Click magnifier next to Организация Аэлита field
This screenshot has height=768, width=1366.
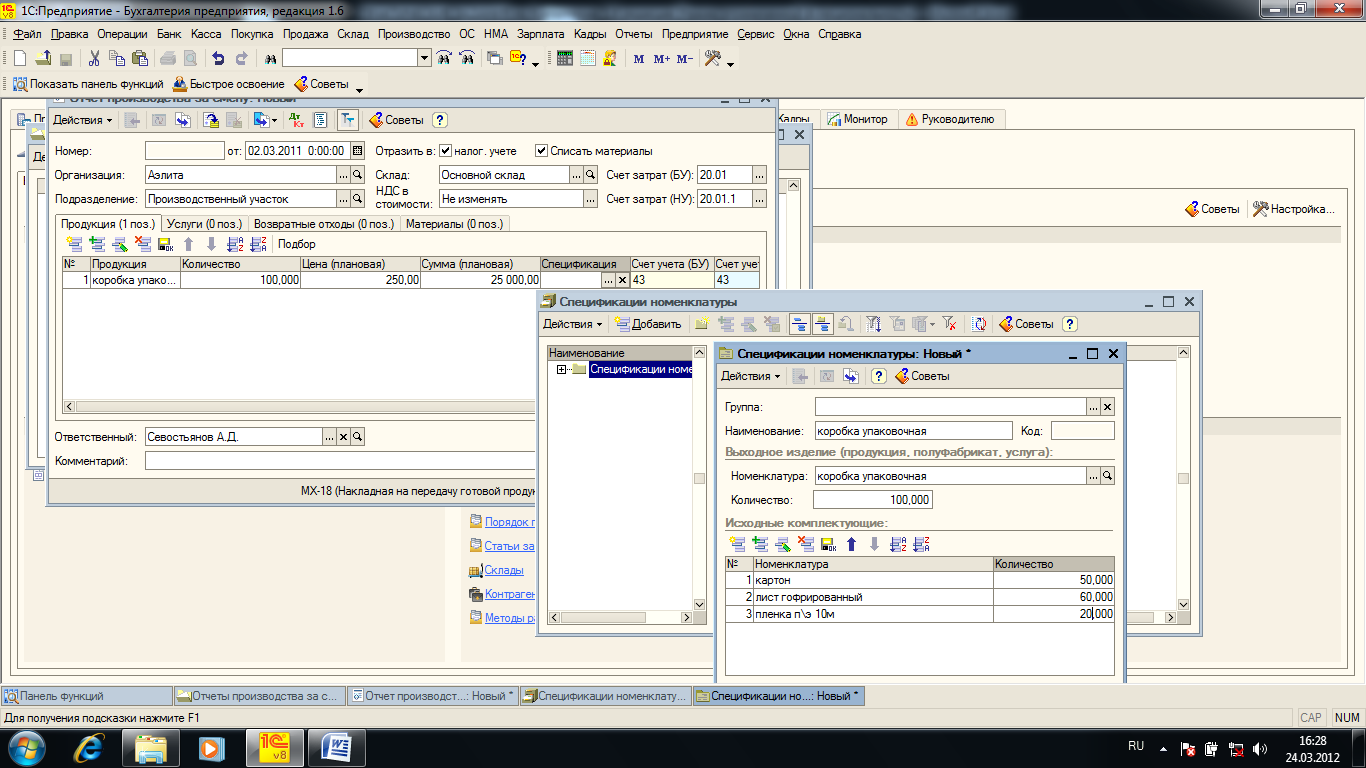pyautogui.click(x=356, y=174)
